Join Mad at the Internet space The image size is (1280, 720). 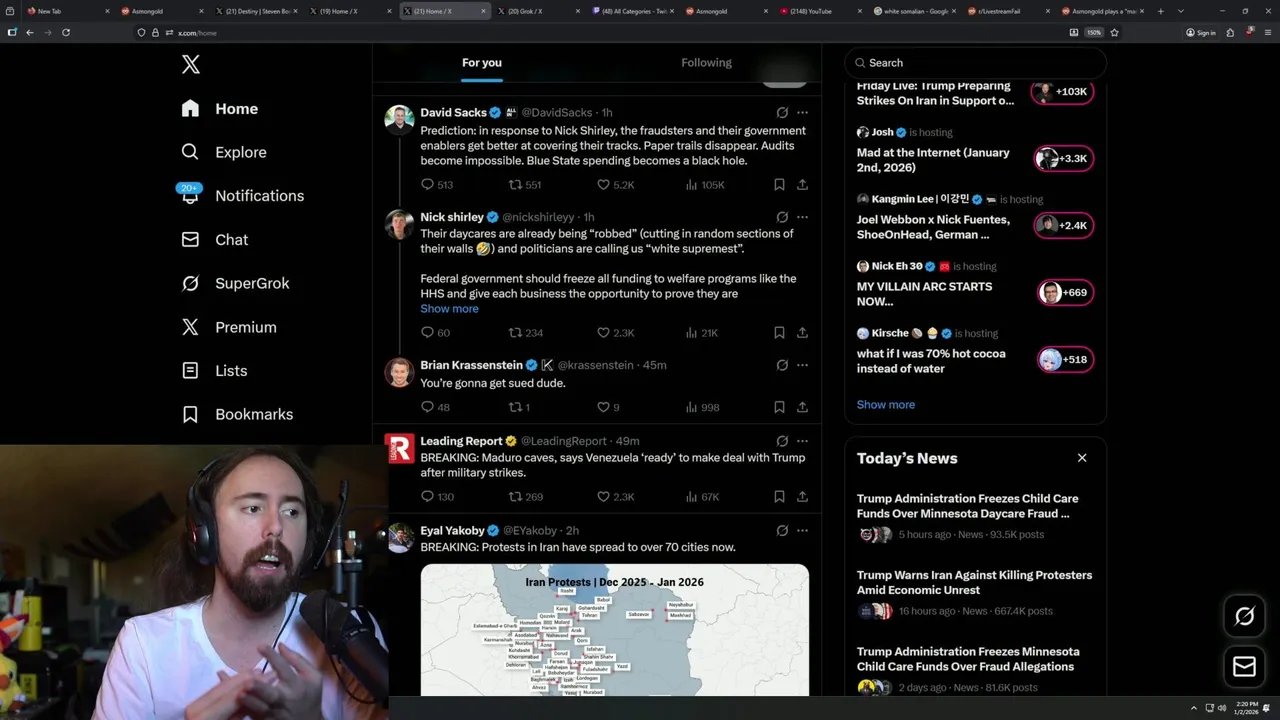click(1064, 159)
